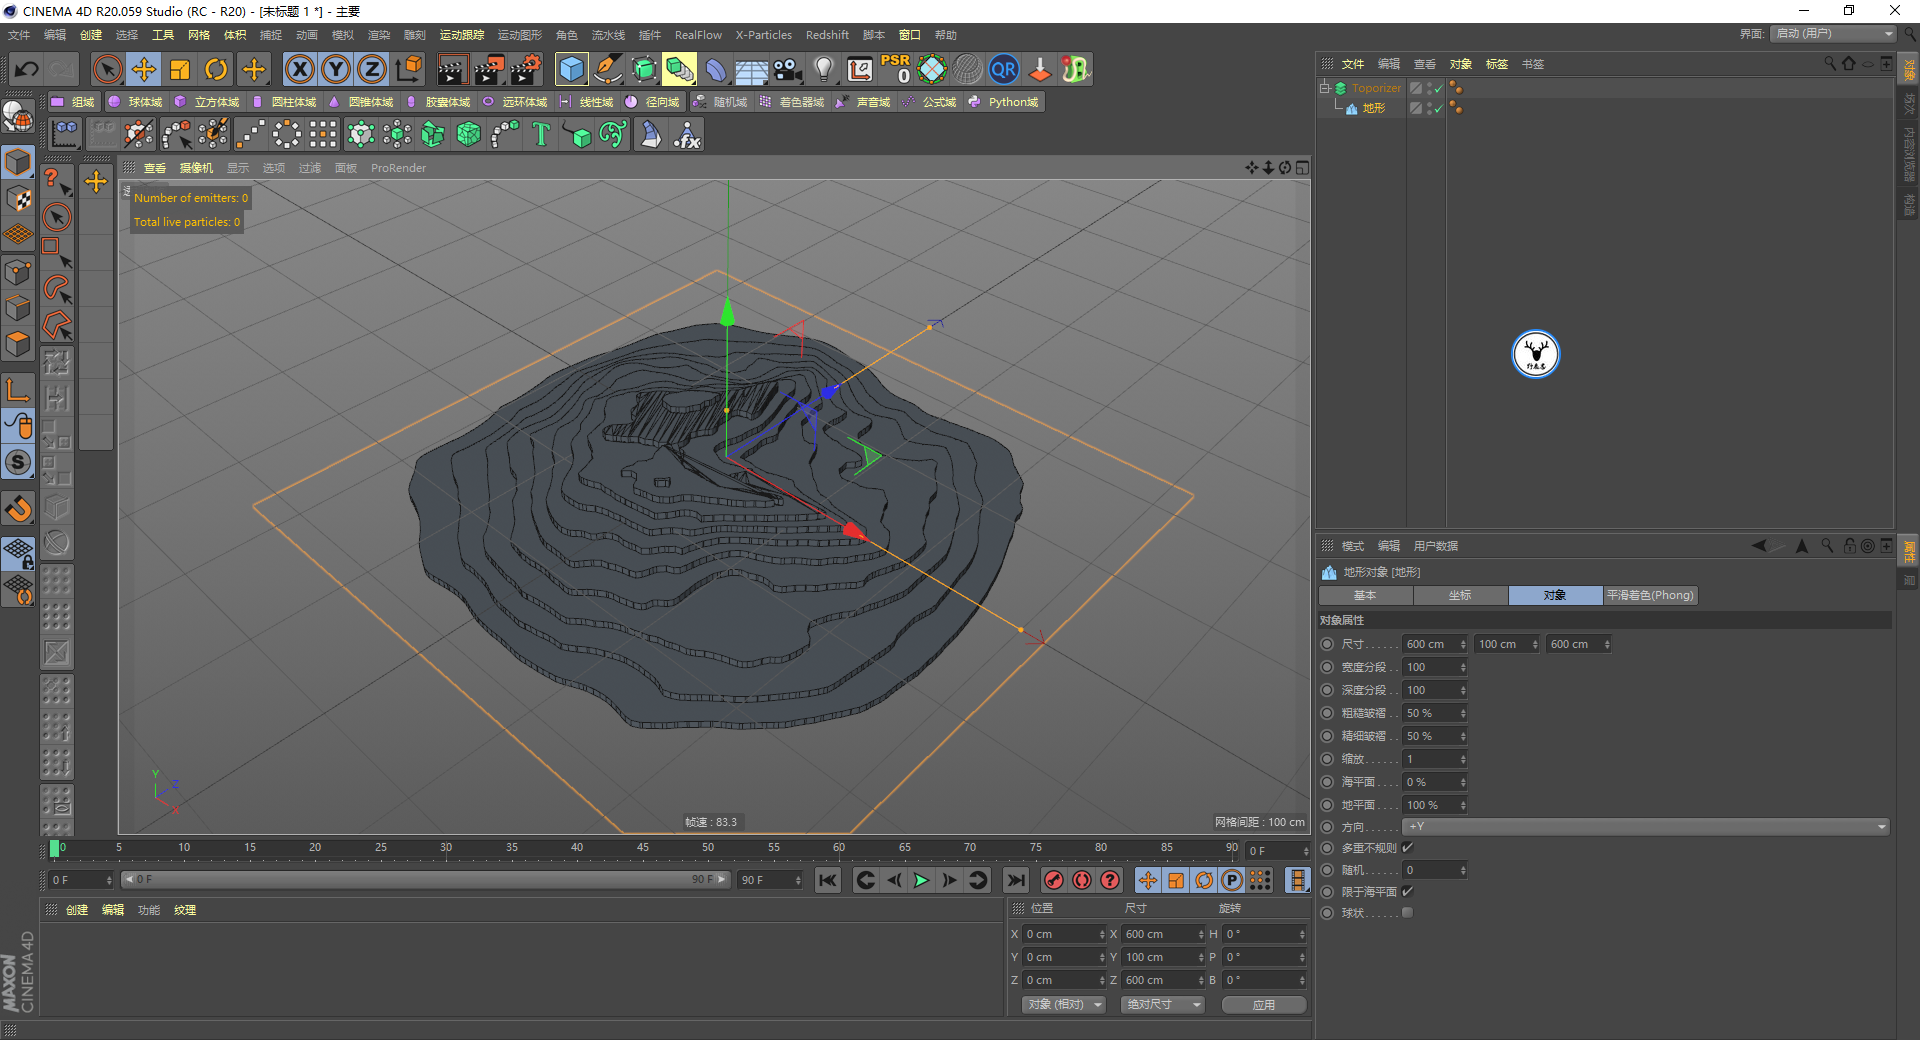Click the Cube primitive icon
1920x1040 pixels.
[572, 69]
